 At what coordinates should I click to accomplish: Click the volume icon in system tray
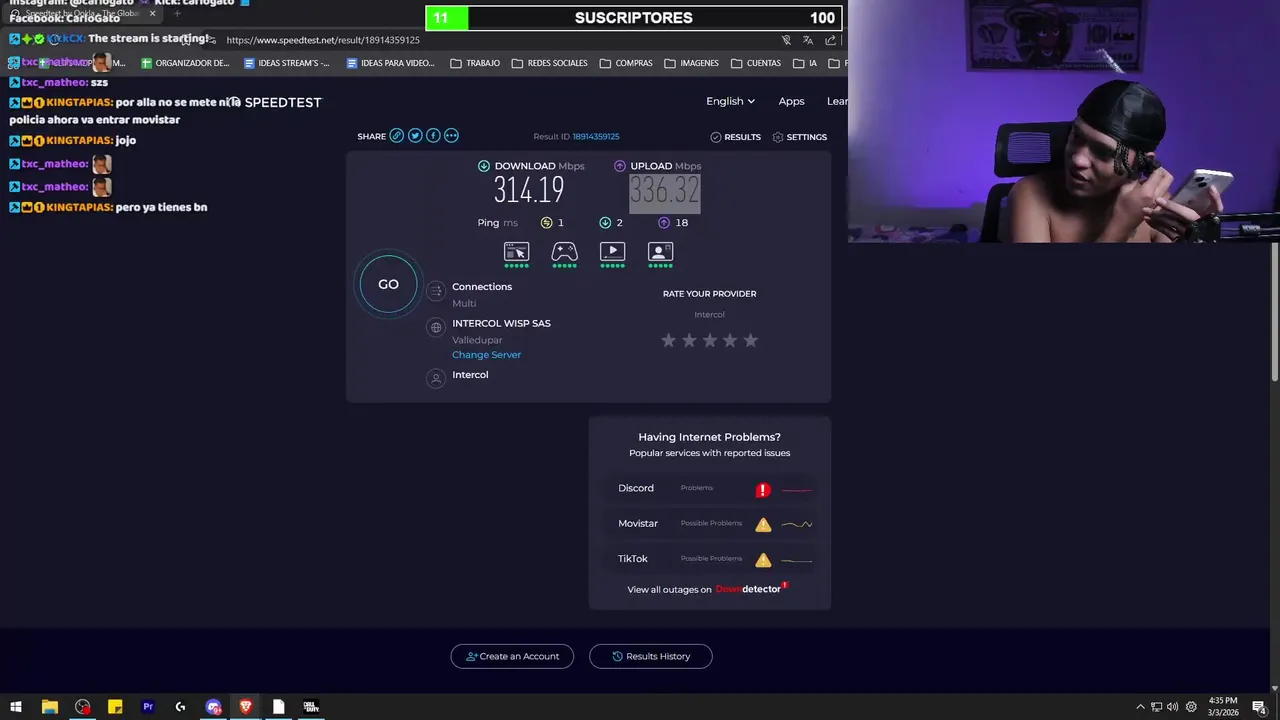[1172, 707]
